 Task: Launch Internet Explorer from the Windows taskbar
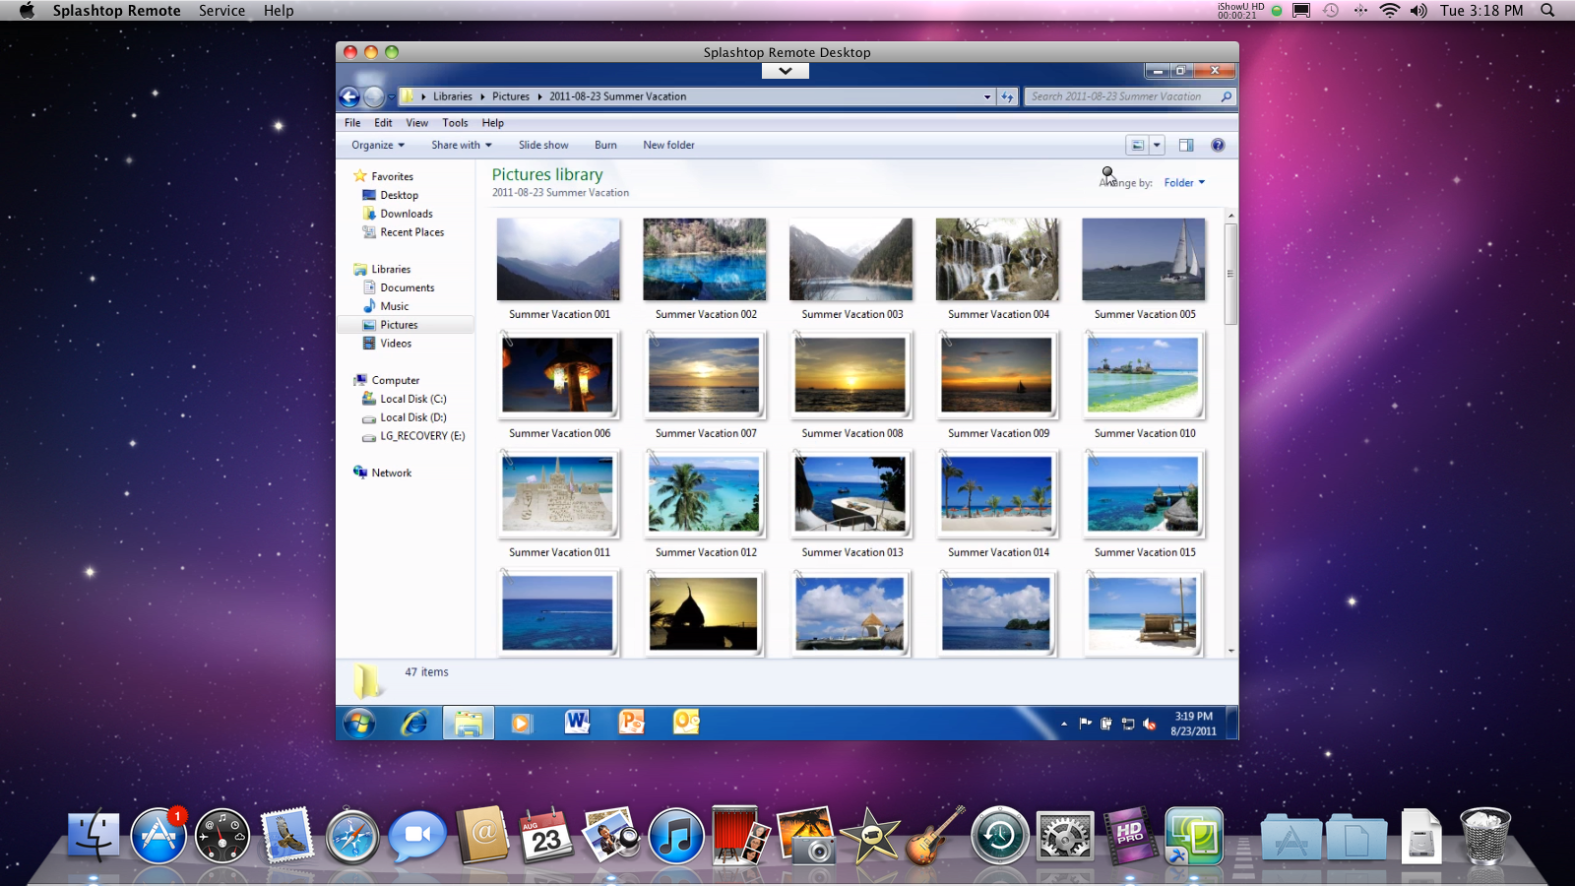[414, 722]
